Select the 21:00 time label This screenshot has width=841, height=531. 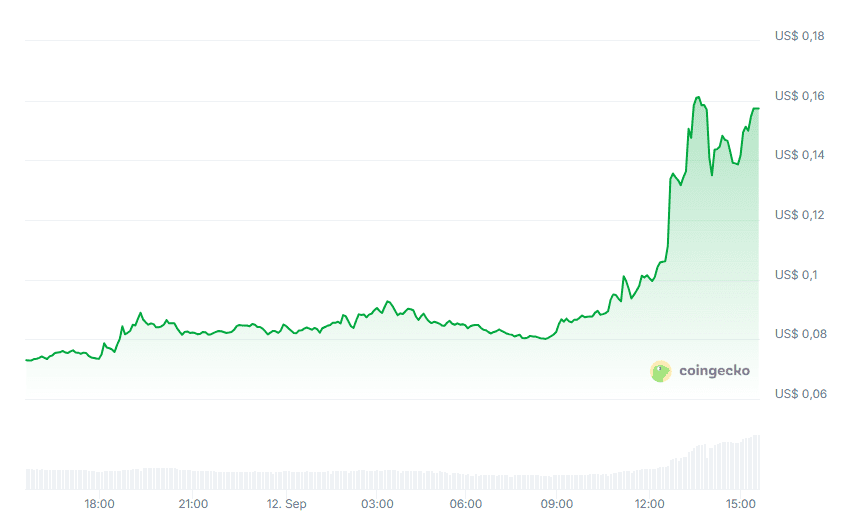click(193, 503)
